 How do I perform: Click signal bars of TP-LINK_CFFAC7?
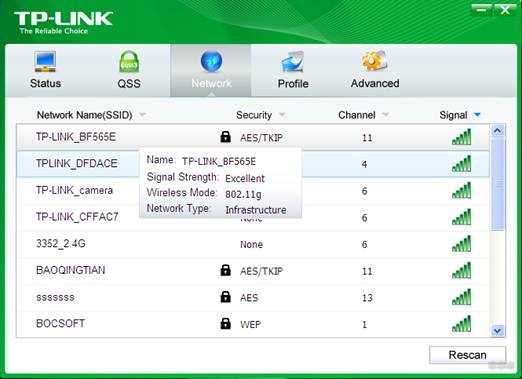pyautogui.click(x=462, y=217)
